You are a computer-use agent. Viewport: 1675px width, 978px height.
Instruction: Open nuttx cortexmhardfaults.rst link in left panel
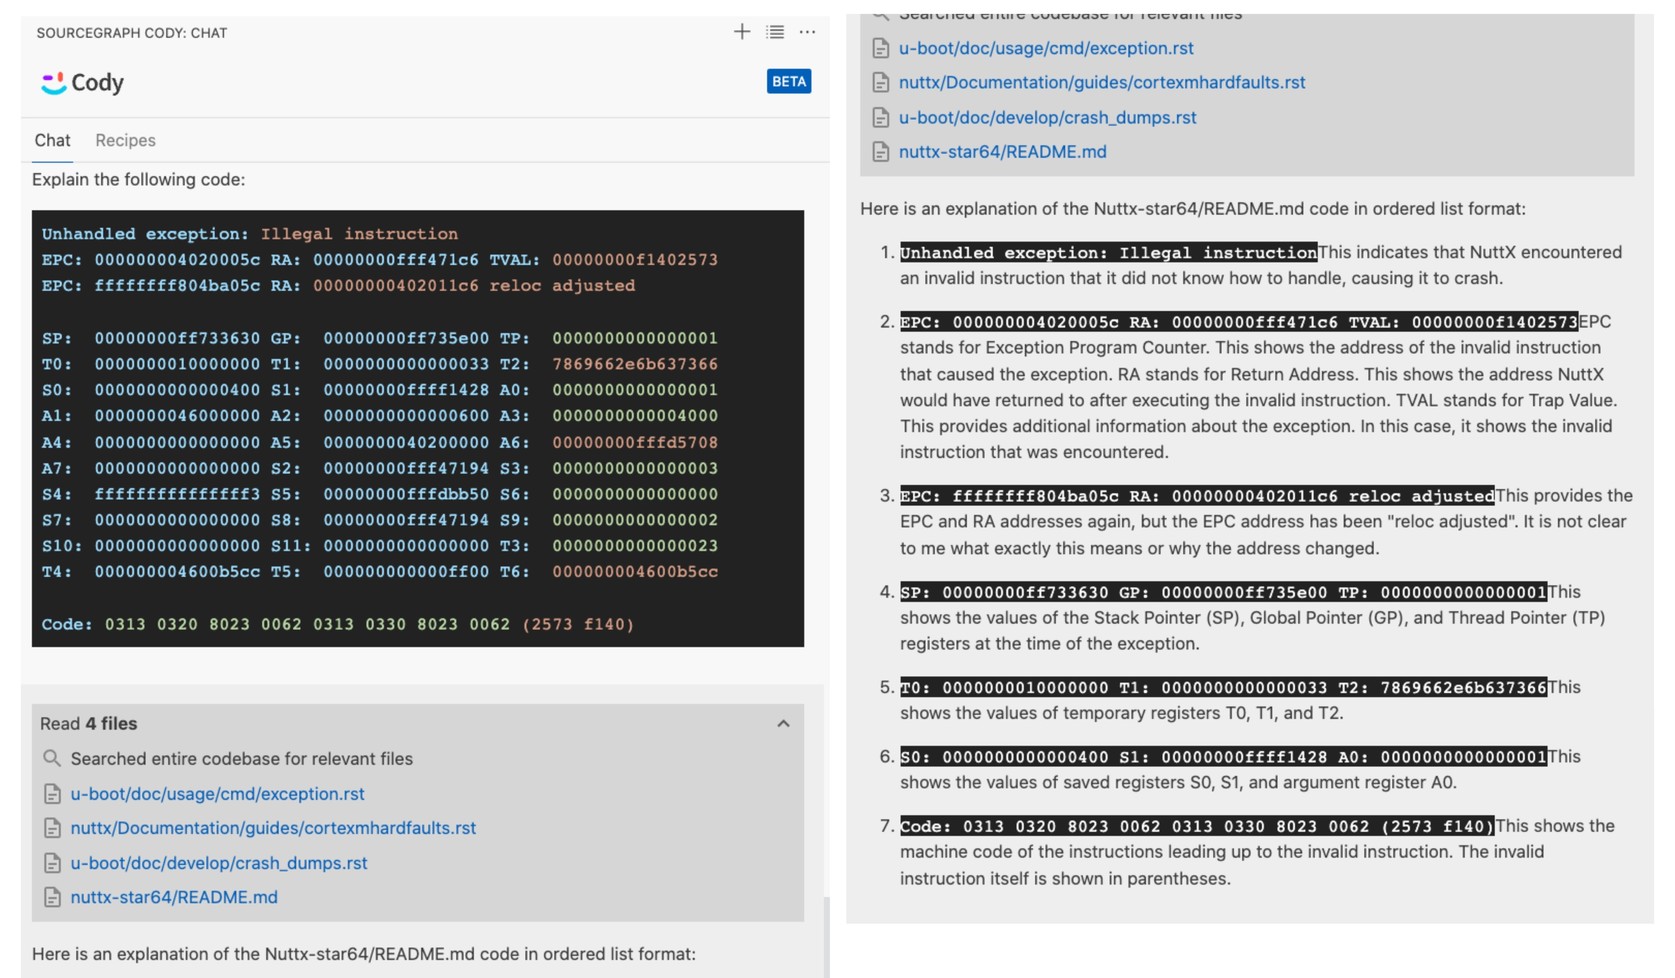point(273,828)
